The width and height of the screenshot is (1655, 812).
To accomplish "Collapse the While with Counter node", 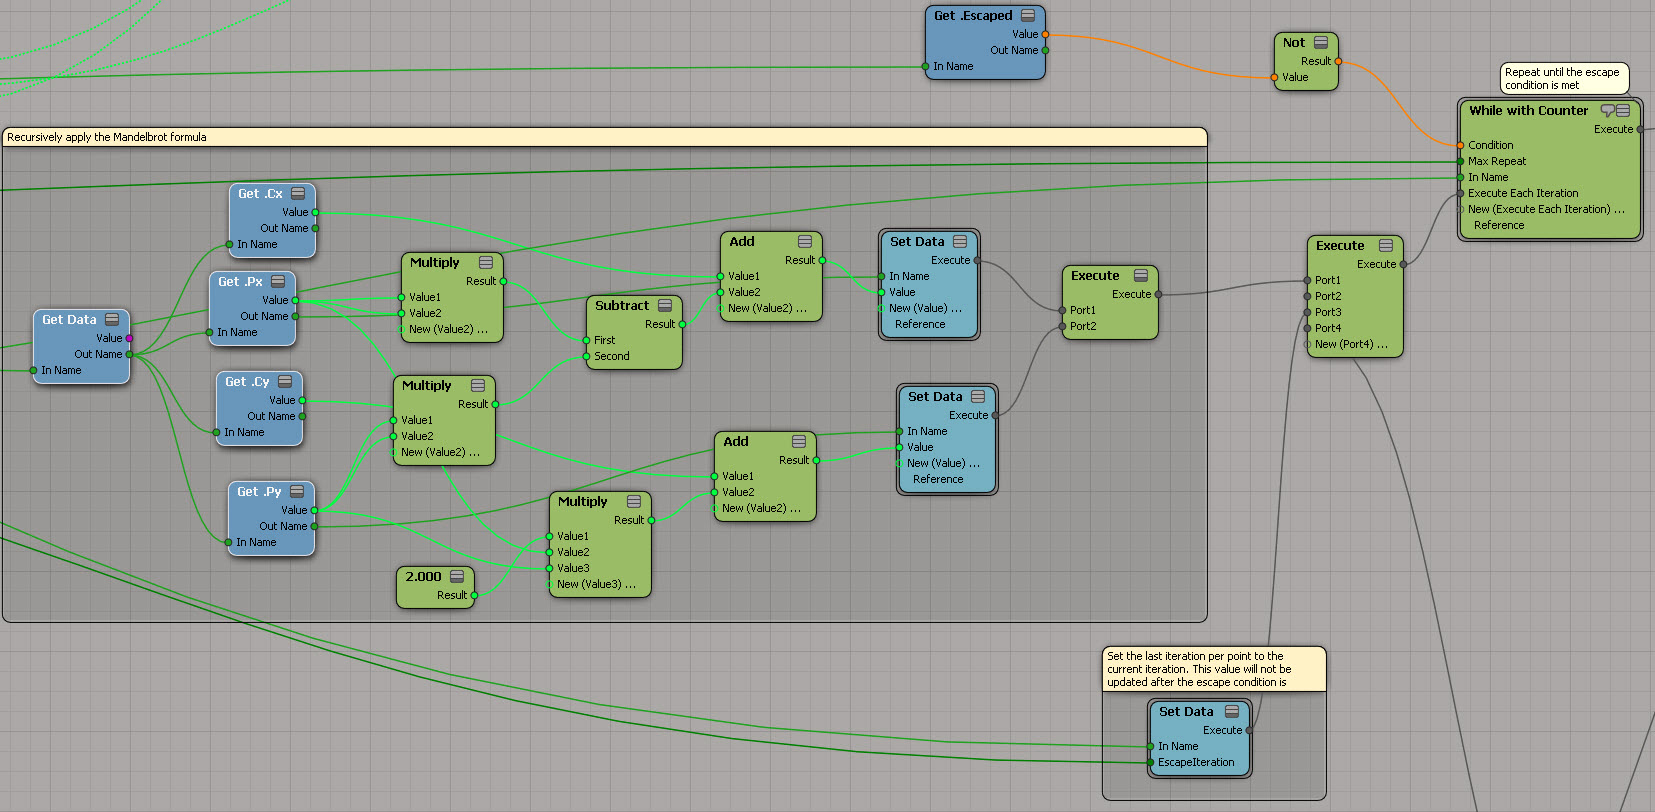I will click(1623, 111).
